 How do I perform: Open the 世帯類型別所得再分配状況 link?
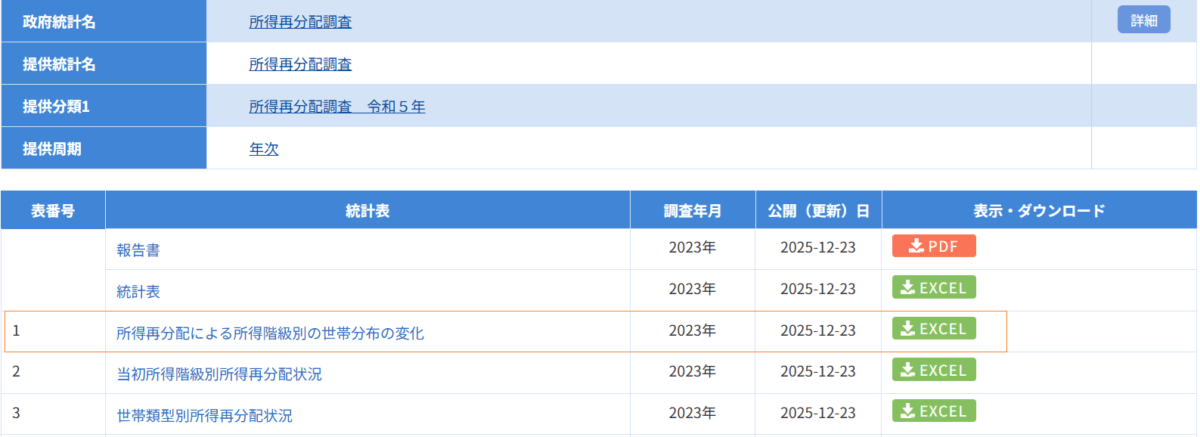coord(204,415)
